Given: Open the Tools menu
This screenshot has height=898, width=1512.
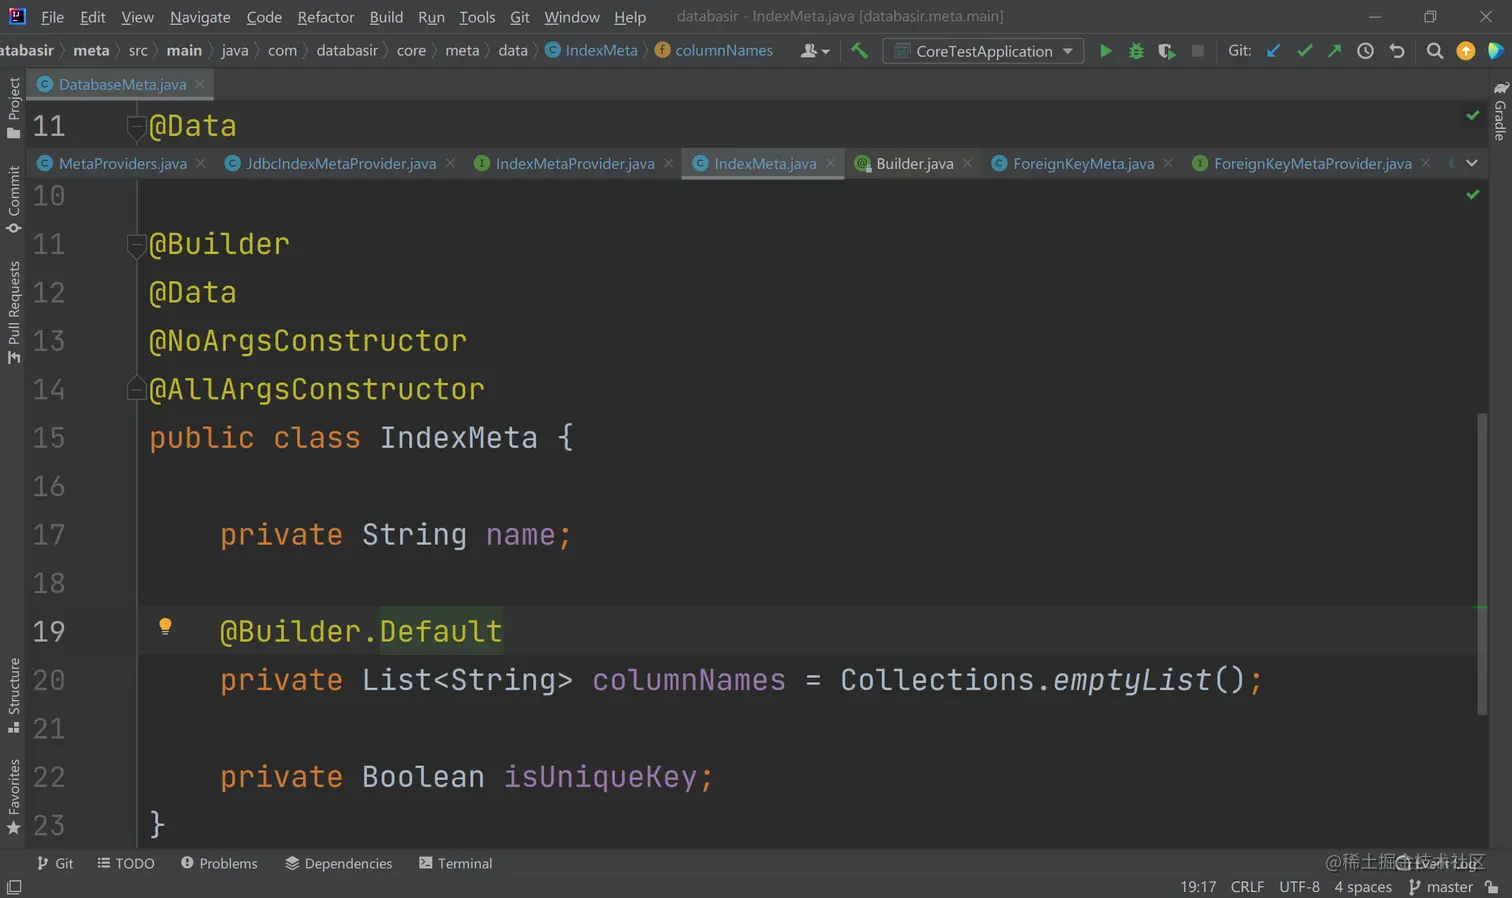Looking at the screenshot, I should point(477,17).
